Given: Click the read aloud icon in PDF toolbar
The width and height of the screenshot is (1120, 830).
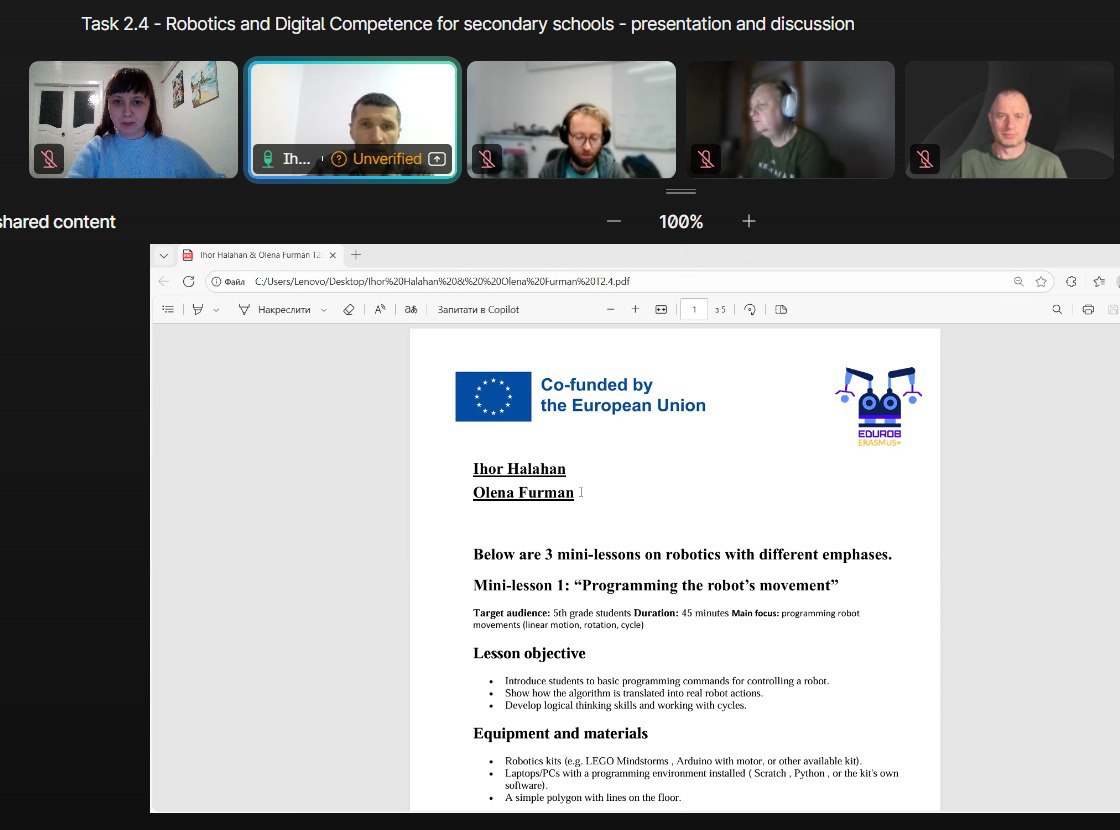Looking at the screenshot, I should pyautogui.click(x=380, y=310).
